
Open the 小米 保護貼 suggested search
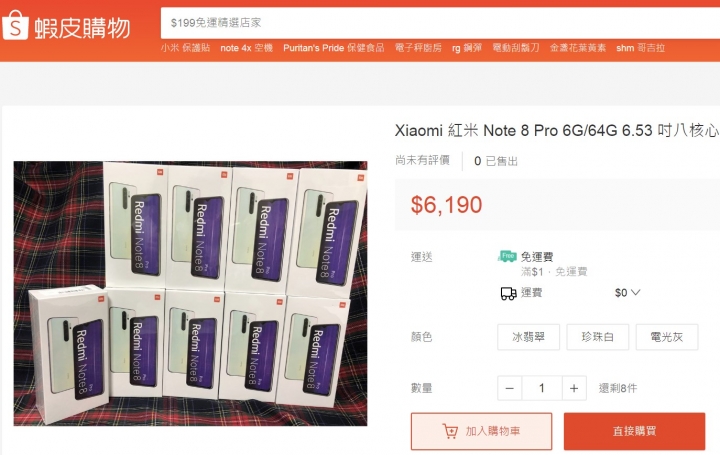(x=186, y=48)
